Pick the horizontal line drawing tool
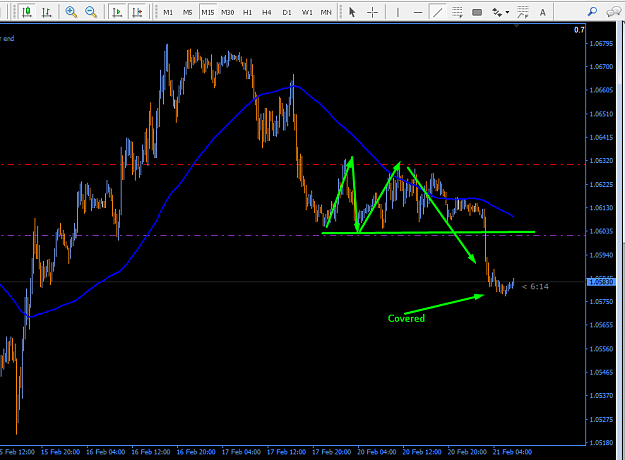Viewport: 625px width, 460px height. (418, 12)
